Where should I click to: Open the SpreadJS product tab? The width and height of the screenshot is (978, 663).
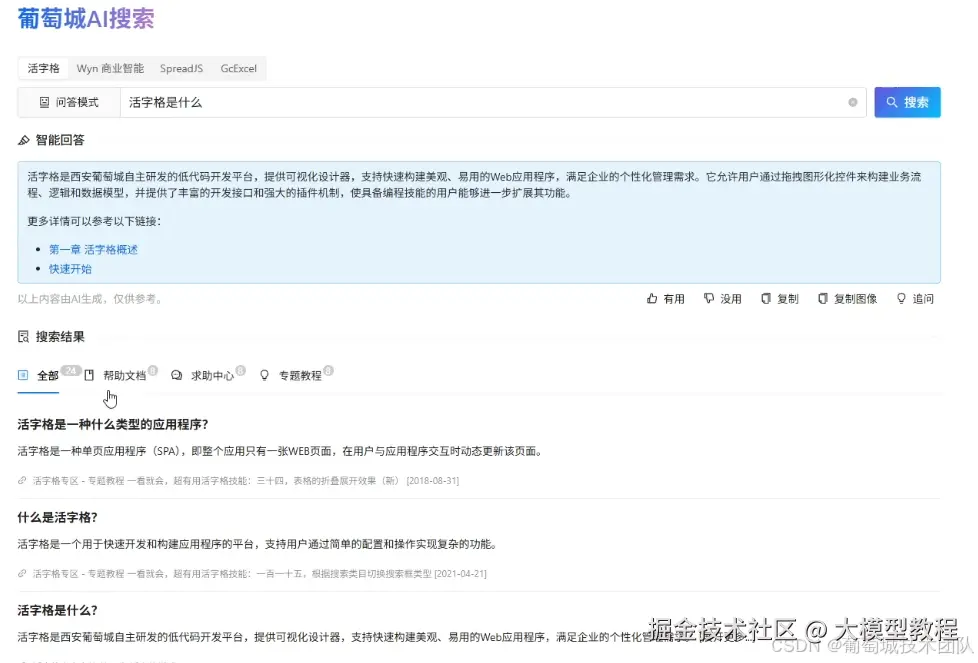point(181,68)
